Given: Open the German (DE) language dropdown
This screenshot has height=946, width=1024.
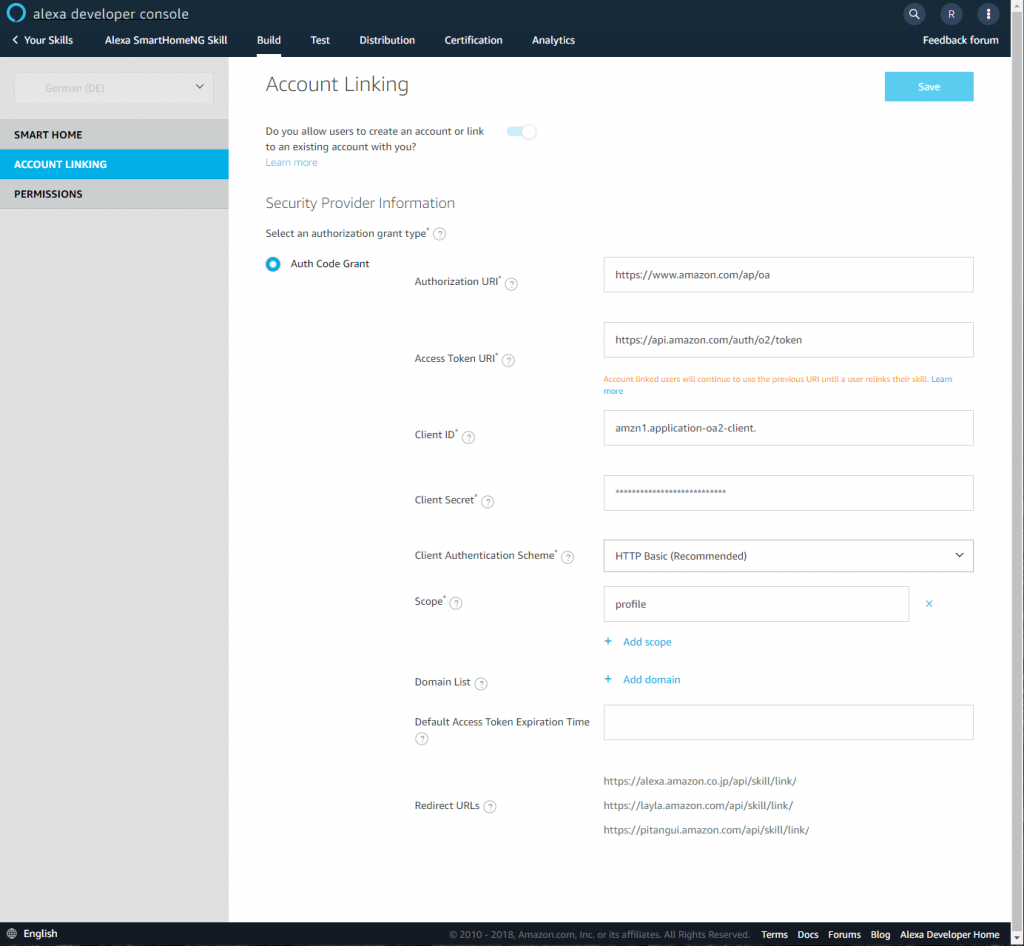Looking at the screenshot, I should click(x=113, y=88).
